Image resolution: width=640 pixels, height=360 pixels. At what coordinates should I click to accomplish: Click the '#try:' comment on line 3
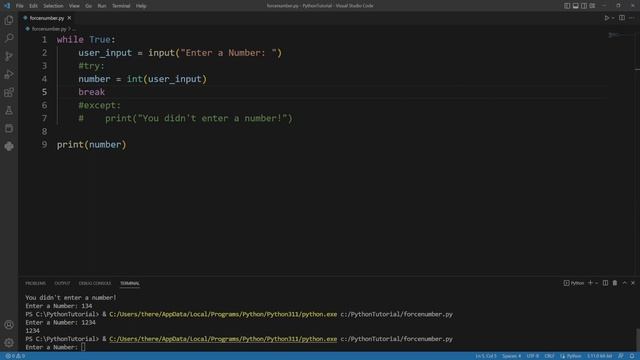tap(91, 66)
